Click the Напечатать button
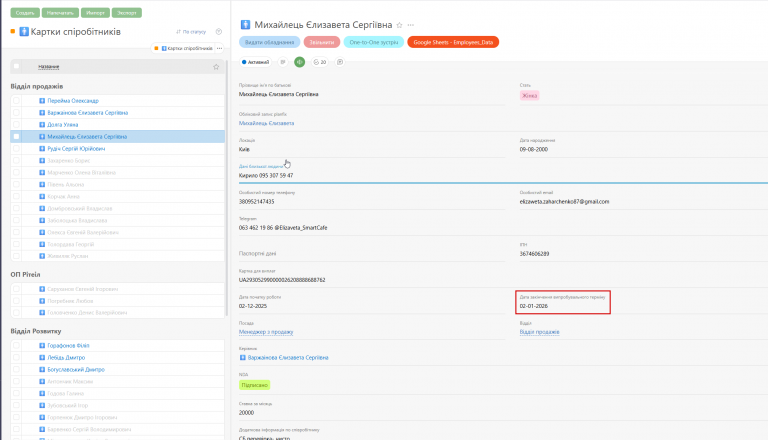The image size is (768, 440). [x=60, y=13]
